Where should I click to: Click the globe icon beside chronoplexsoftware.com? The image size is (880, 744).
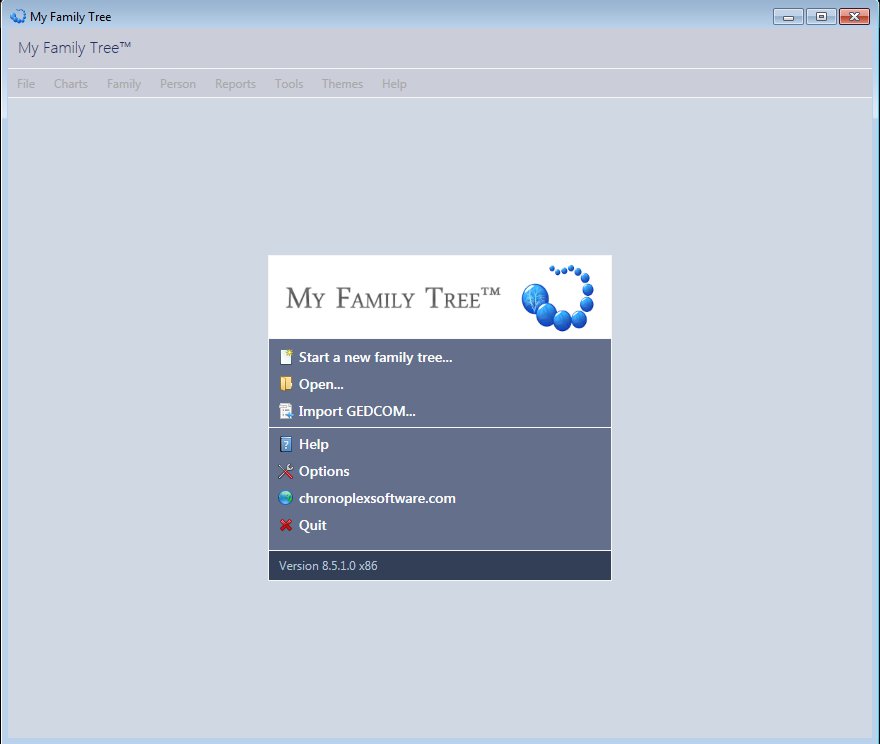coord(286,498)
